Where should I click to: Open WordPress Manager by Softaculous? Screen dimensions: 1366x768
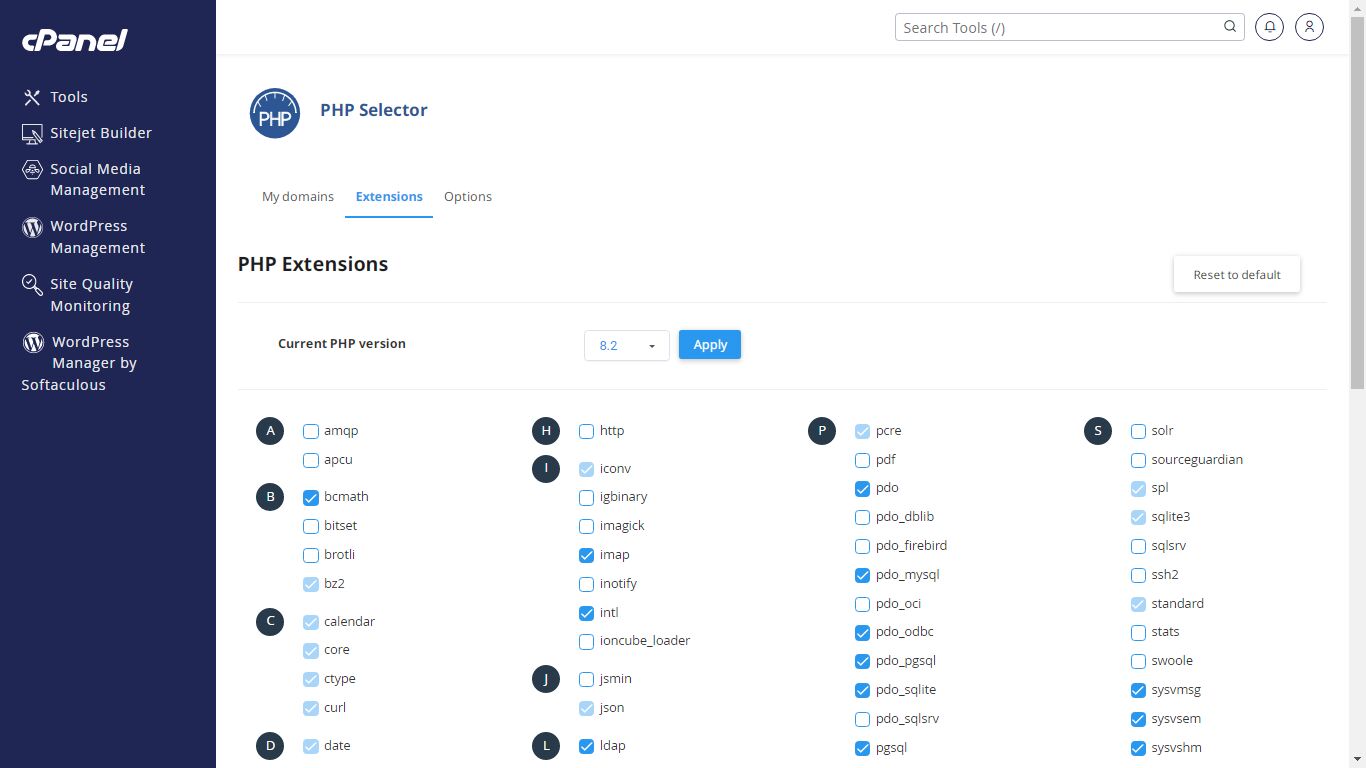click(x=78, y=362)
